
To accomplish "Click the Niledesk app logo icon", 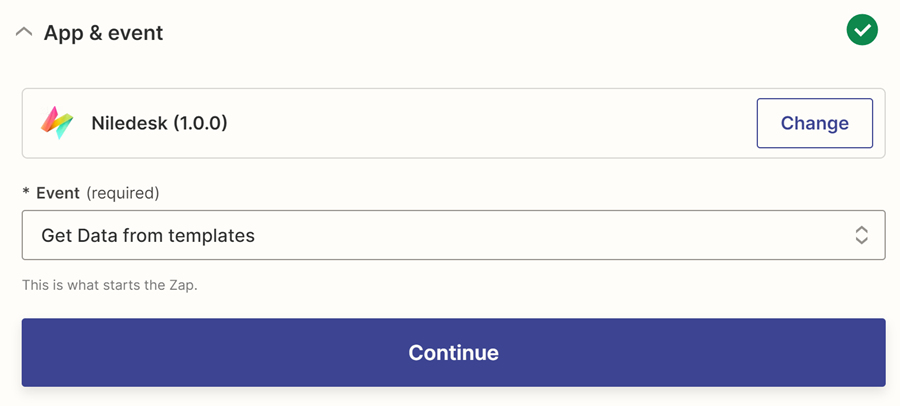I will tap(57, 123).
